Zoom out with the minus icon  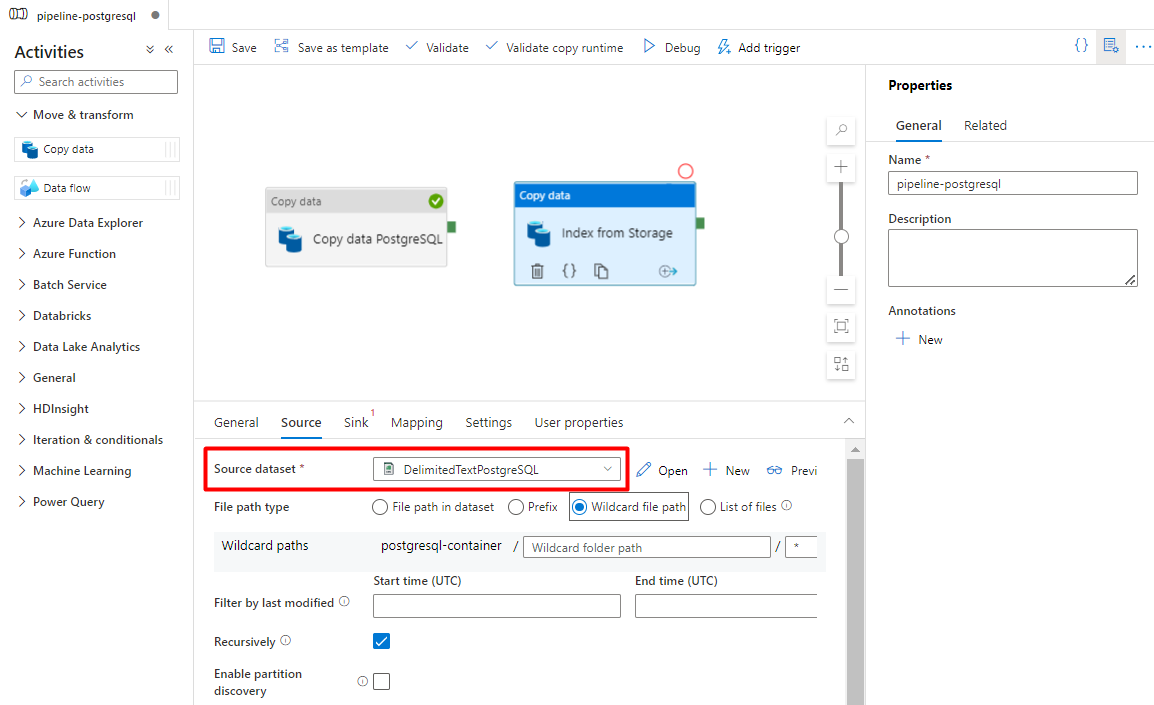[x=841, y=290]
